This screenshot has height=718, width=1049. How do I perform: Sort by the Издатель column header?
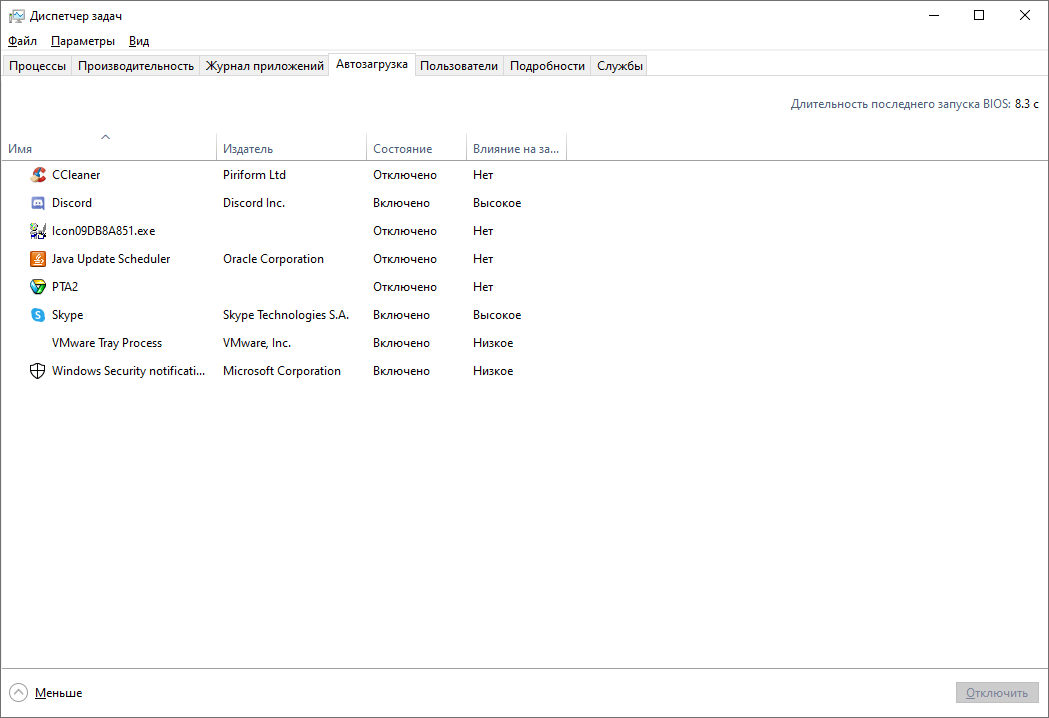click(x=292, y=147)
